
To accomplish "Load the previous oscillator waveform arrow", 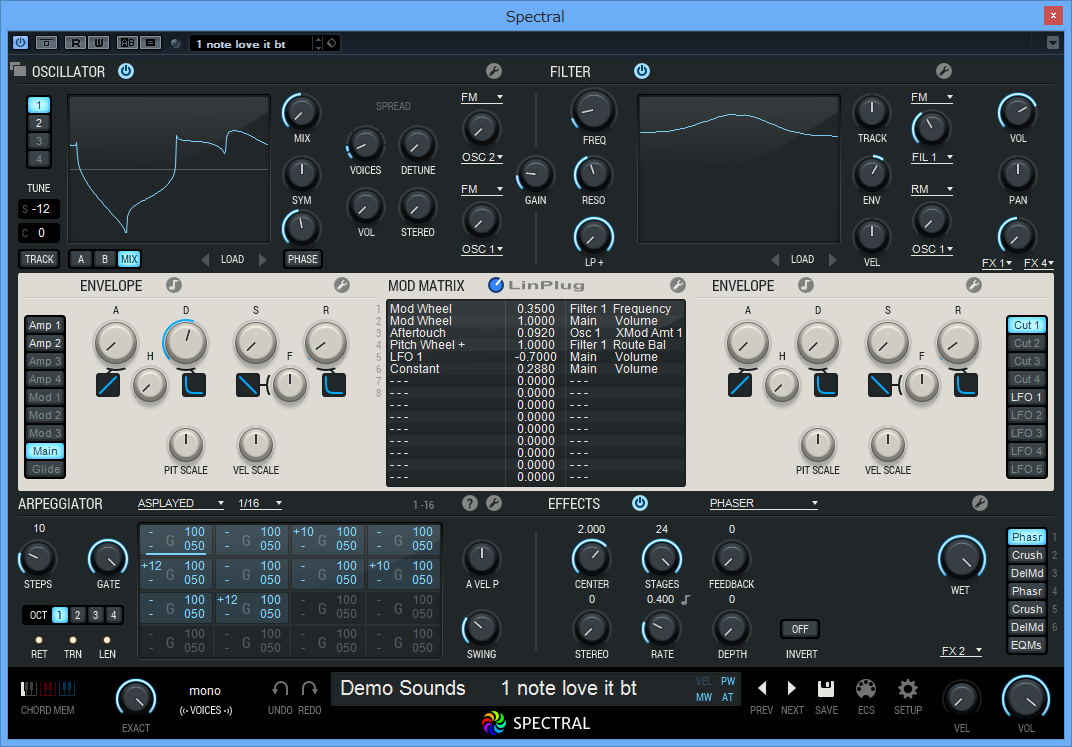I will (205, 260).
